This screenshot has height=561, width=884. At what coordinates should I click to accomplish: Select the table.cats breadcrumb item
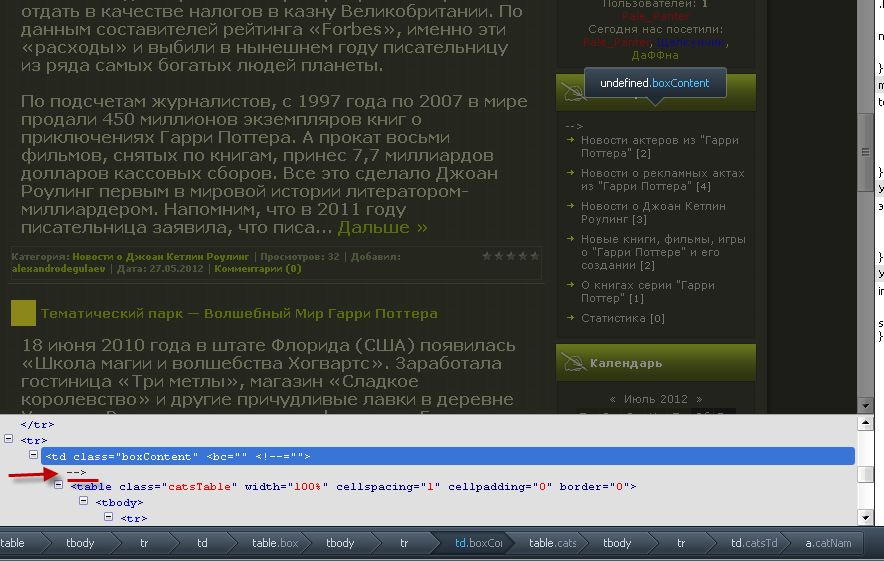(x=552, y=543)
